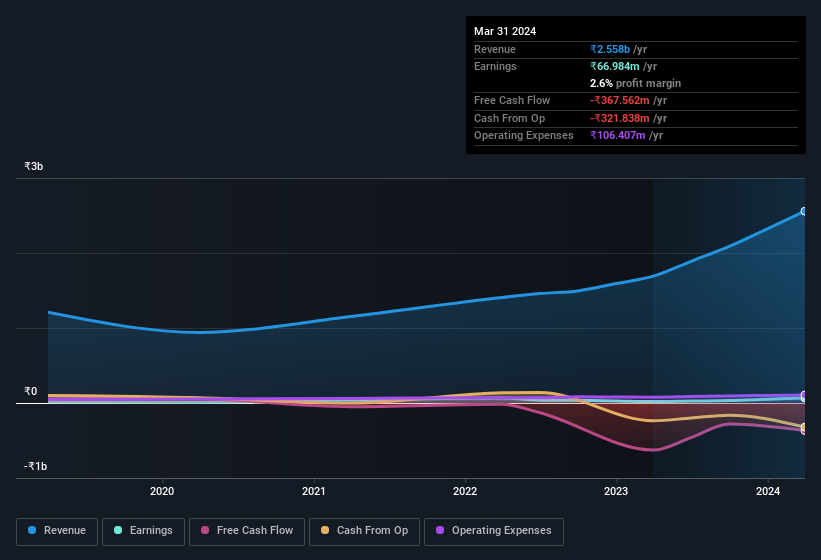Toggle the Cash From Op legend series
821x560 pixels.
point(364,531)
